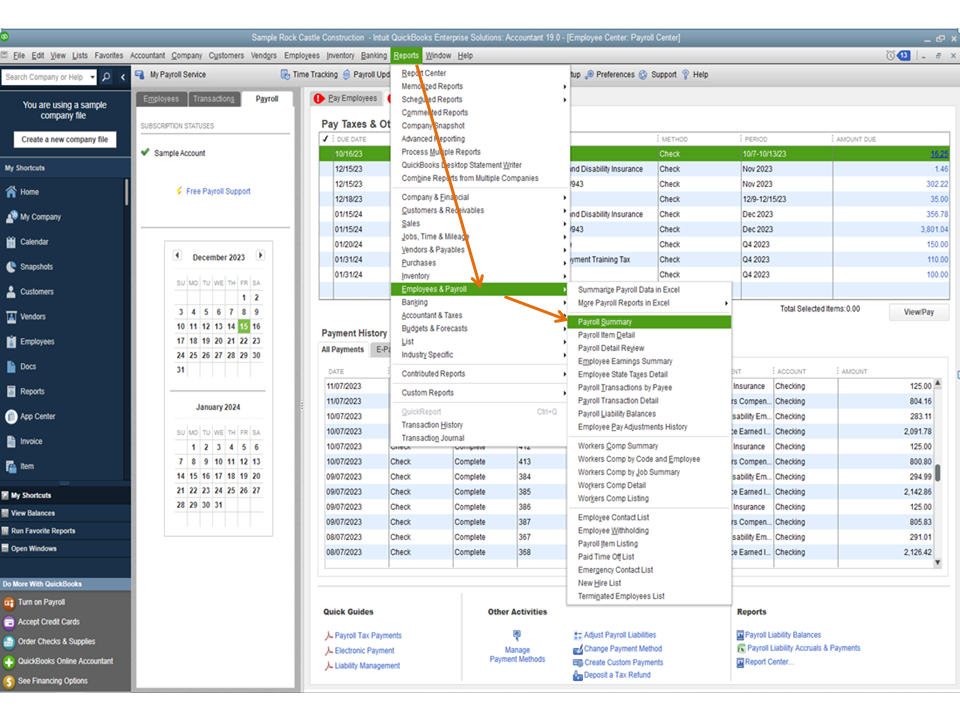Toggle the select-all checkmark column header

[326, 139]
